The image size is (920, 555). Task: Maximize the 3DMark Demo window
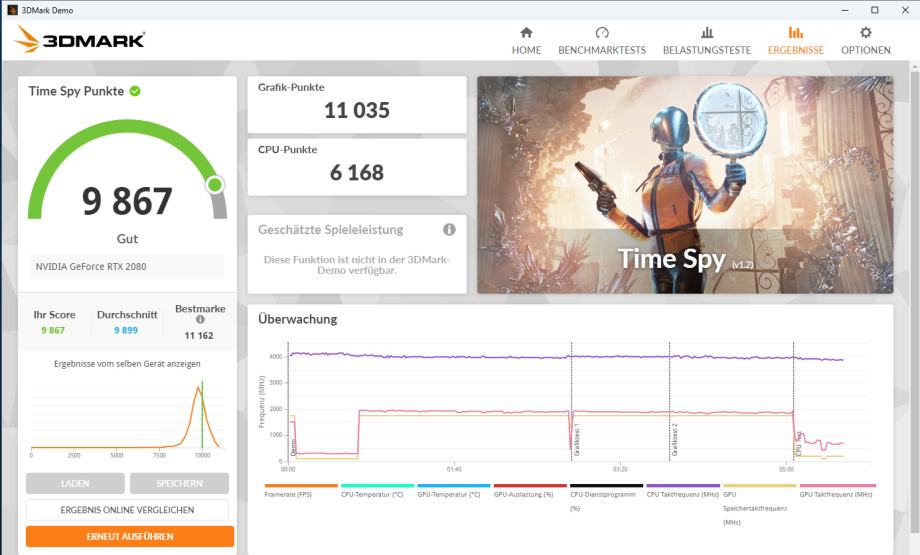click(875, 10)
